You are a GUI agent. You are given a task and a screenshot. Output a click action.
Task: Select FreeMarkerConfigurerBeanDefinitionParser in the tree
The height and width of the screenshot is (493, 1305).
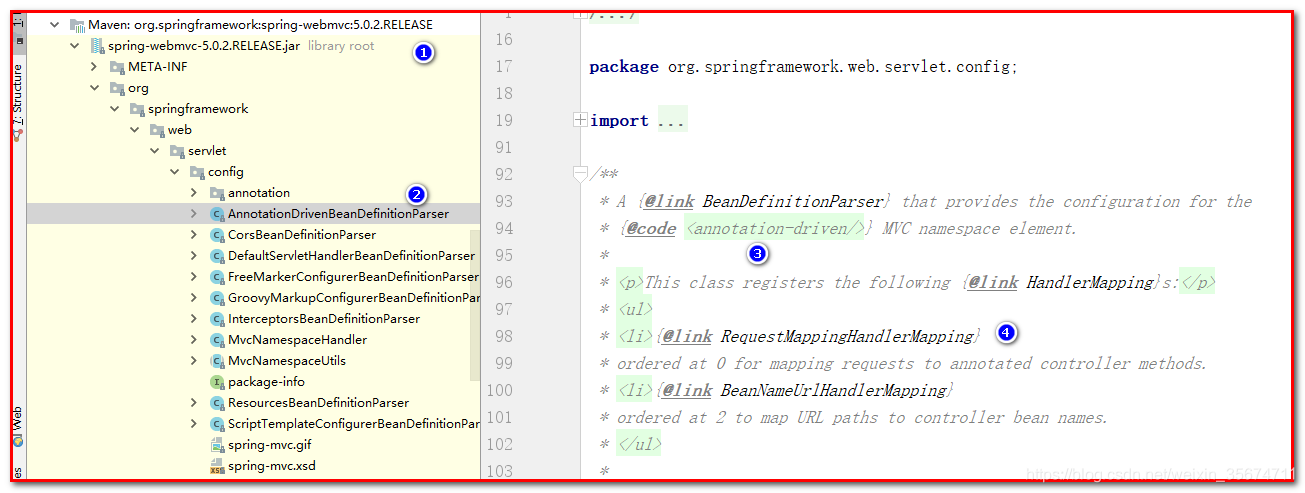click(353, 276)
